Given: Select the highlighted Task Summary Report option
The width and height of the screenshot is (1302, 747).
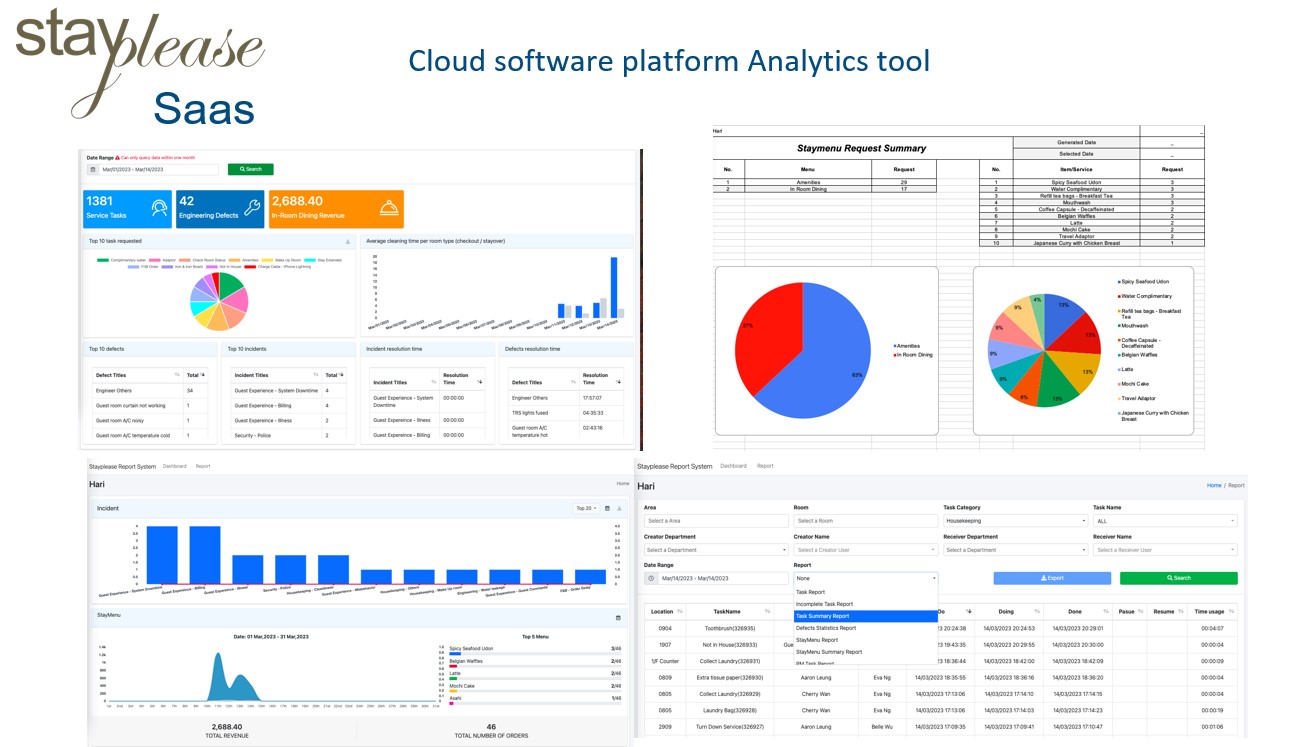Looking at the screenshot, I should coord(866,616).
